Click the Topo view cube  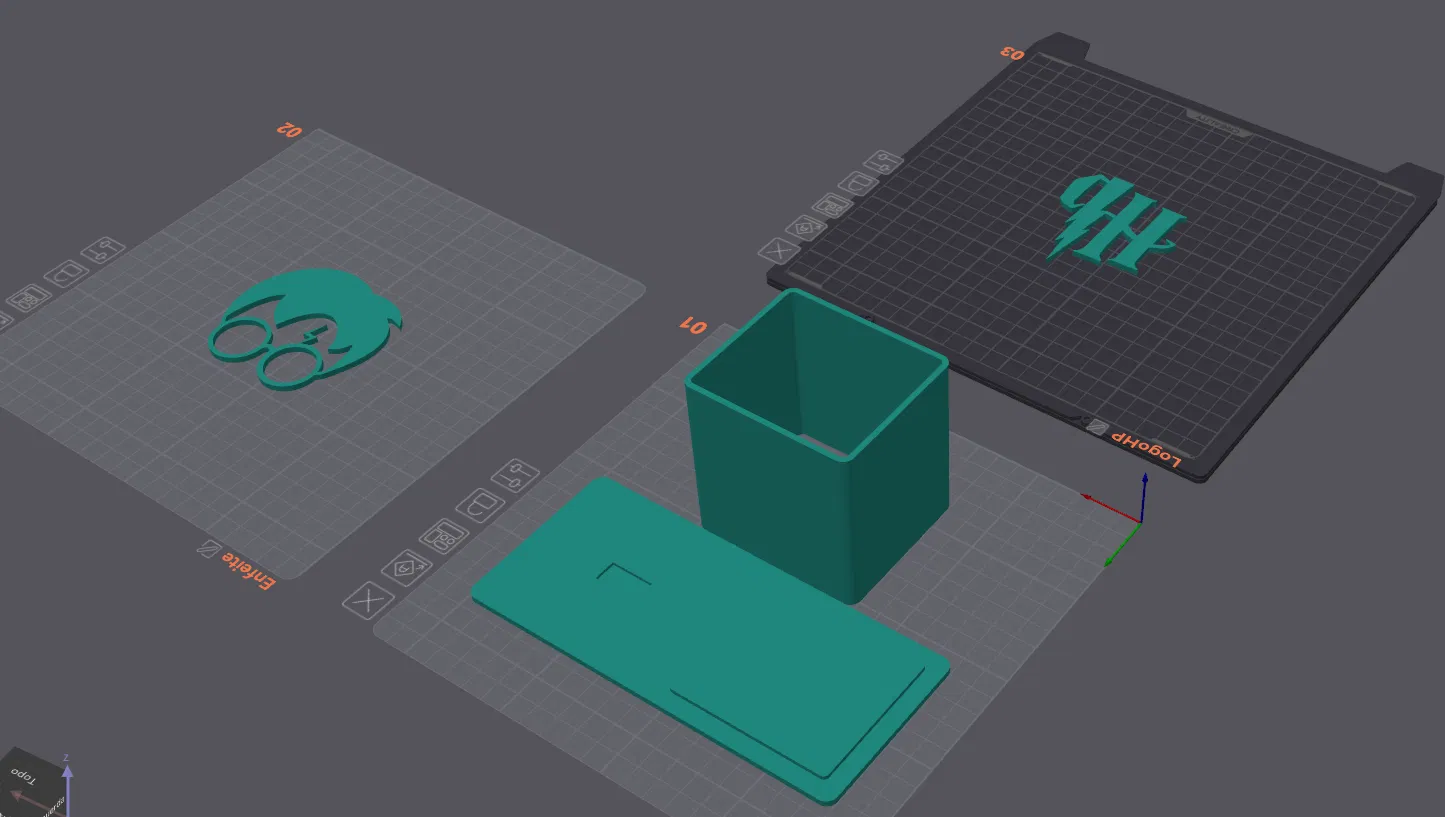[26, 778]
